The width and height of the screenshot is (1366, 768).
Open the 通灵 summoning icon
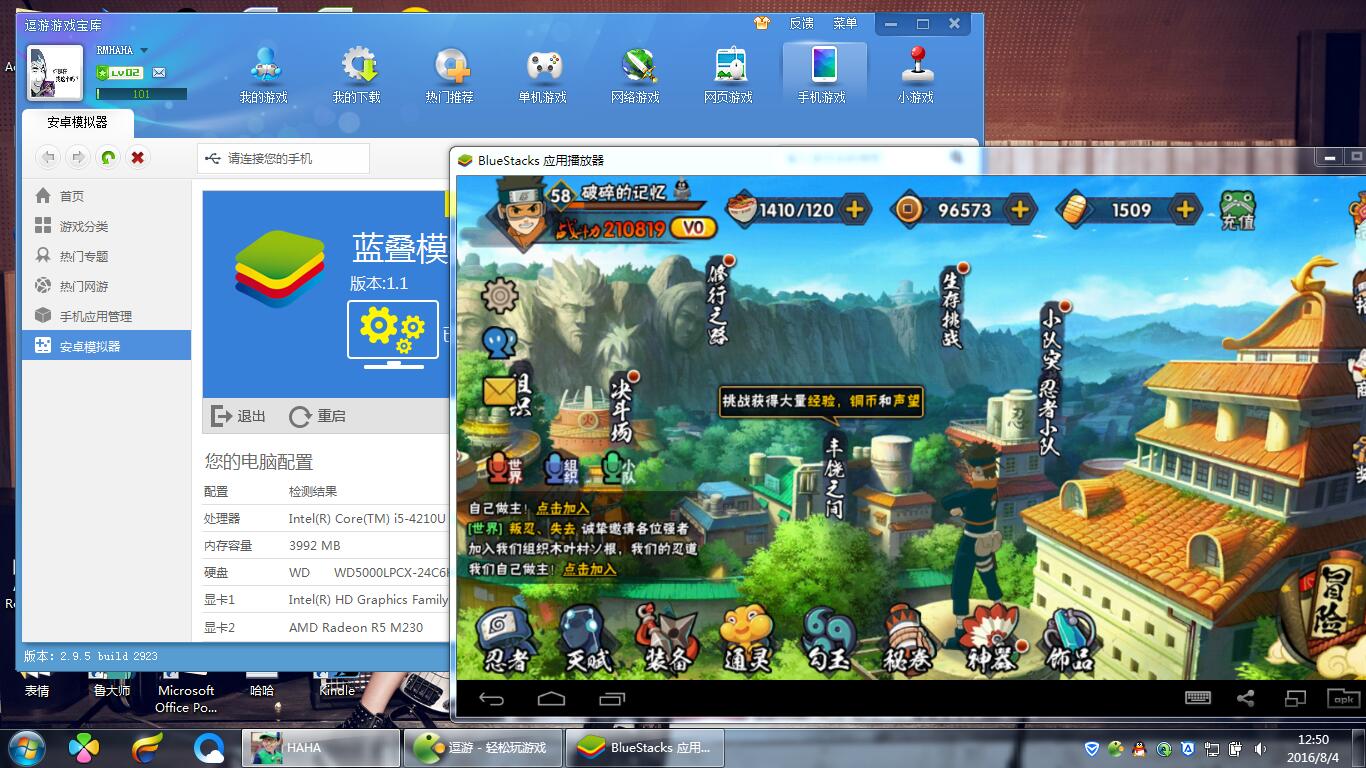tap(746, 639)
